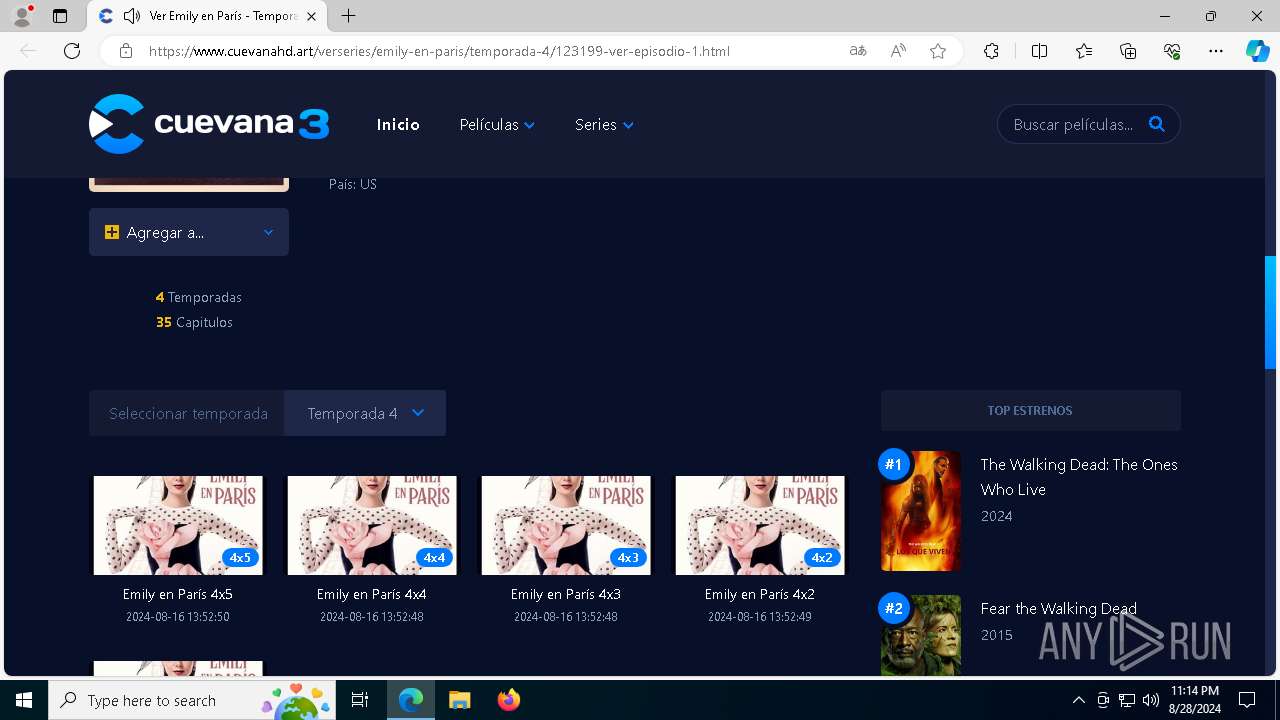Refresh the page with reload icon
The width and height of the screenshot is (1280, 720).
click(72, 51)
